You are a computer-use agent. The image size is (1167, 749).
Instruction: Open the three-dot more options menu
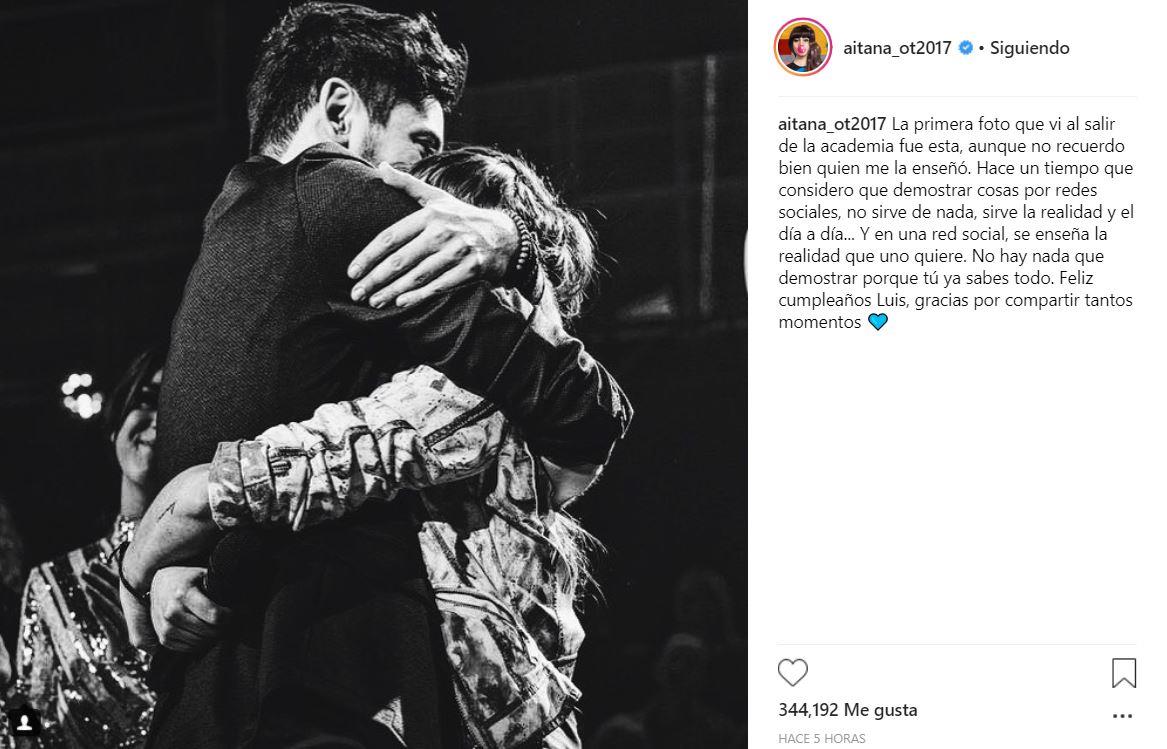click(1122, 716)
